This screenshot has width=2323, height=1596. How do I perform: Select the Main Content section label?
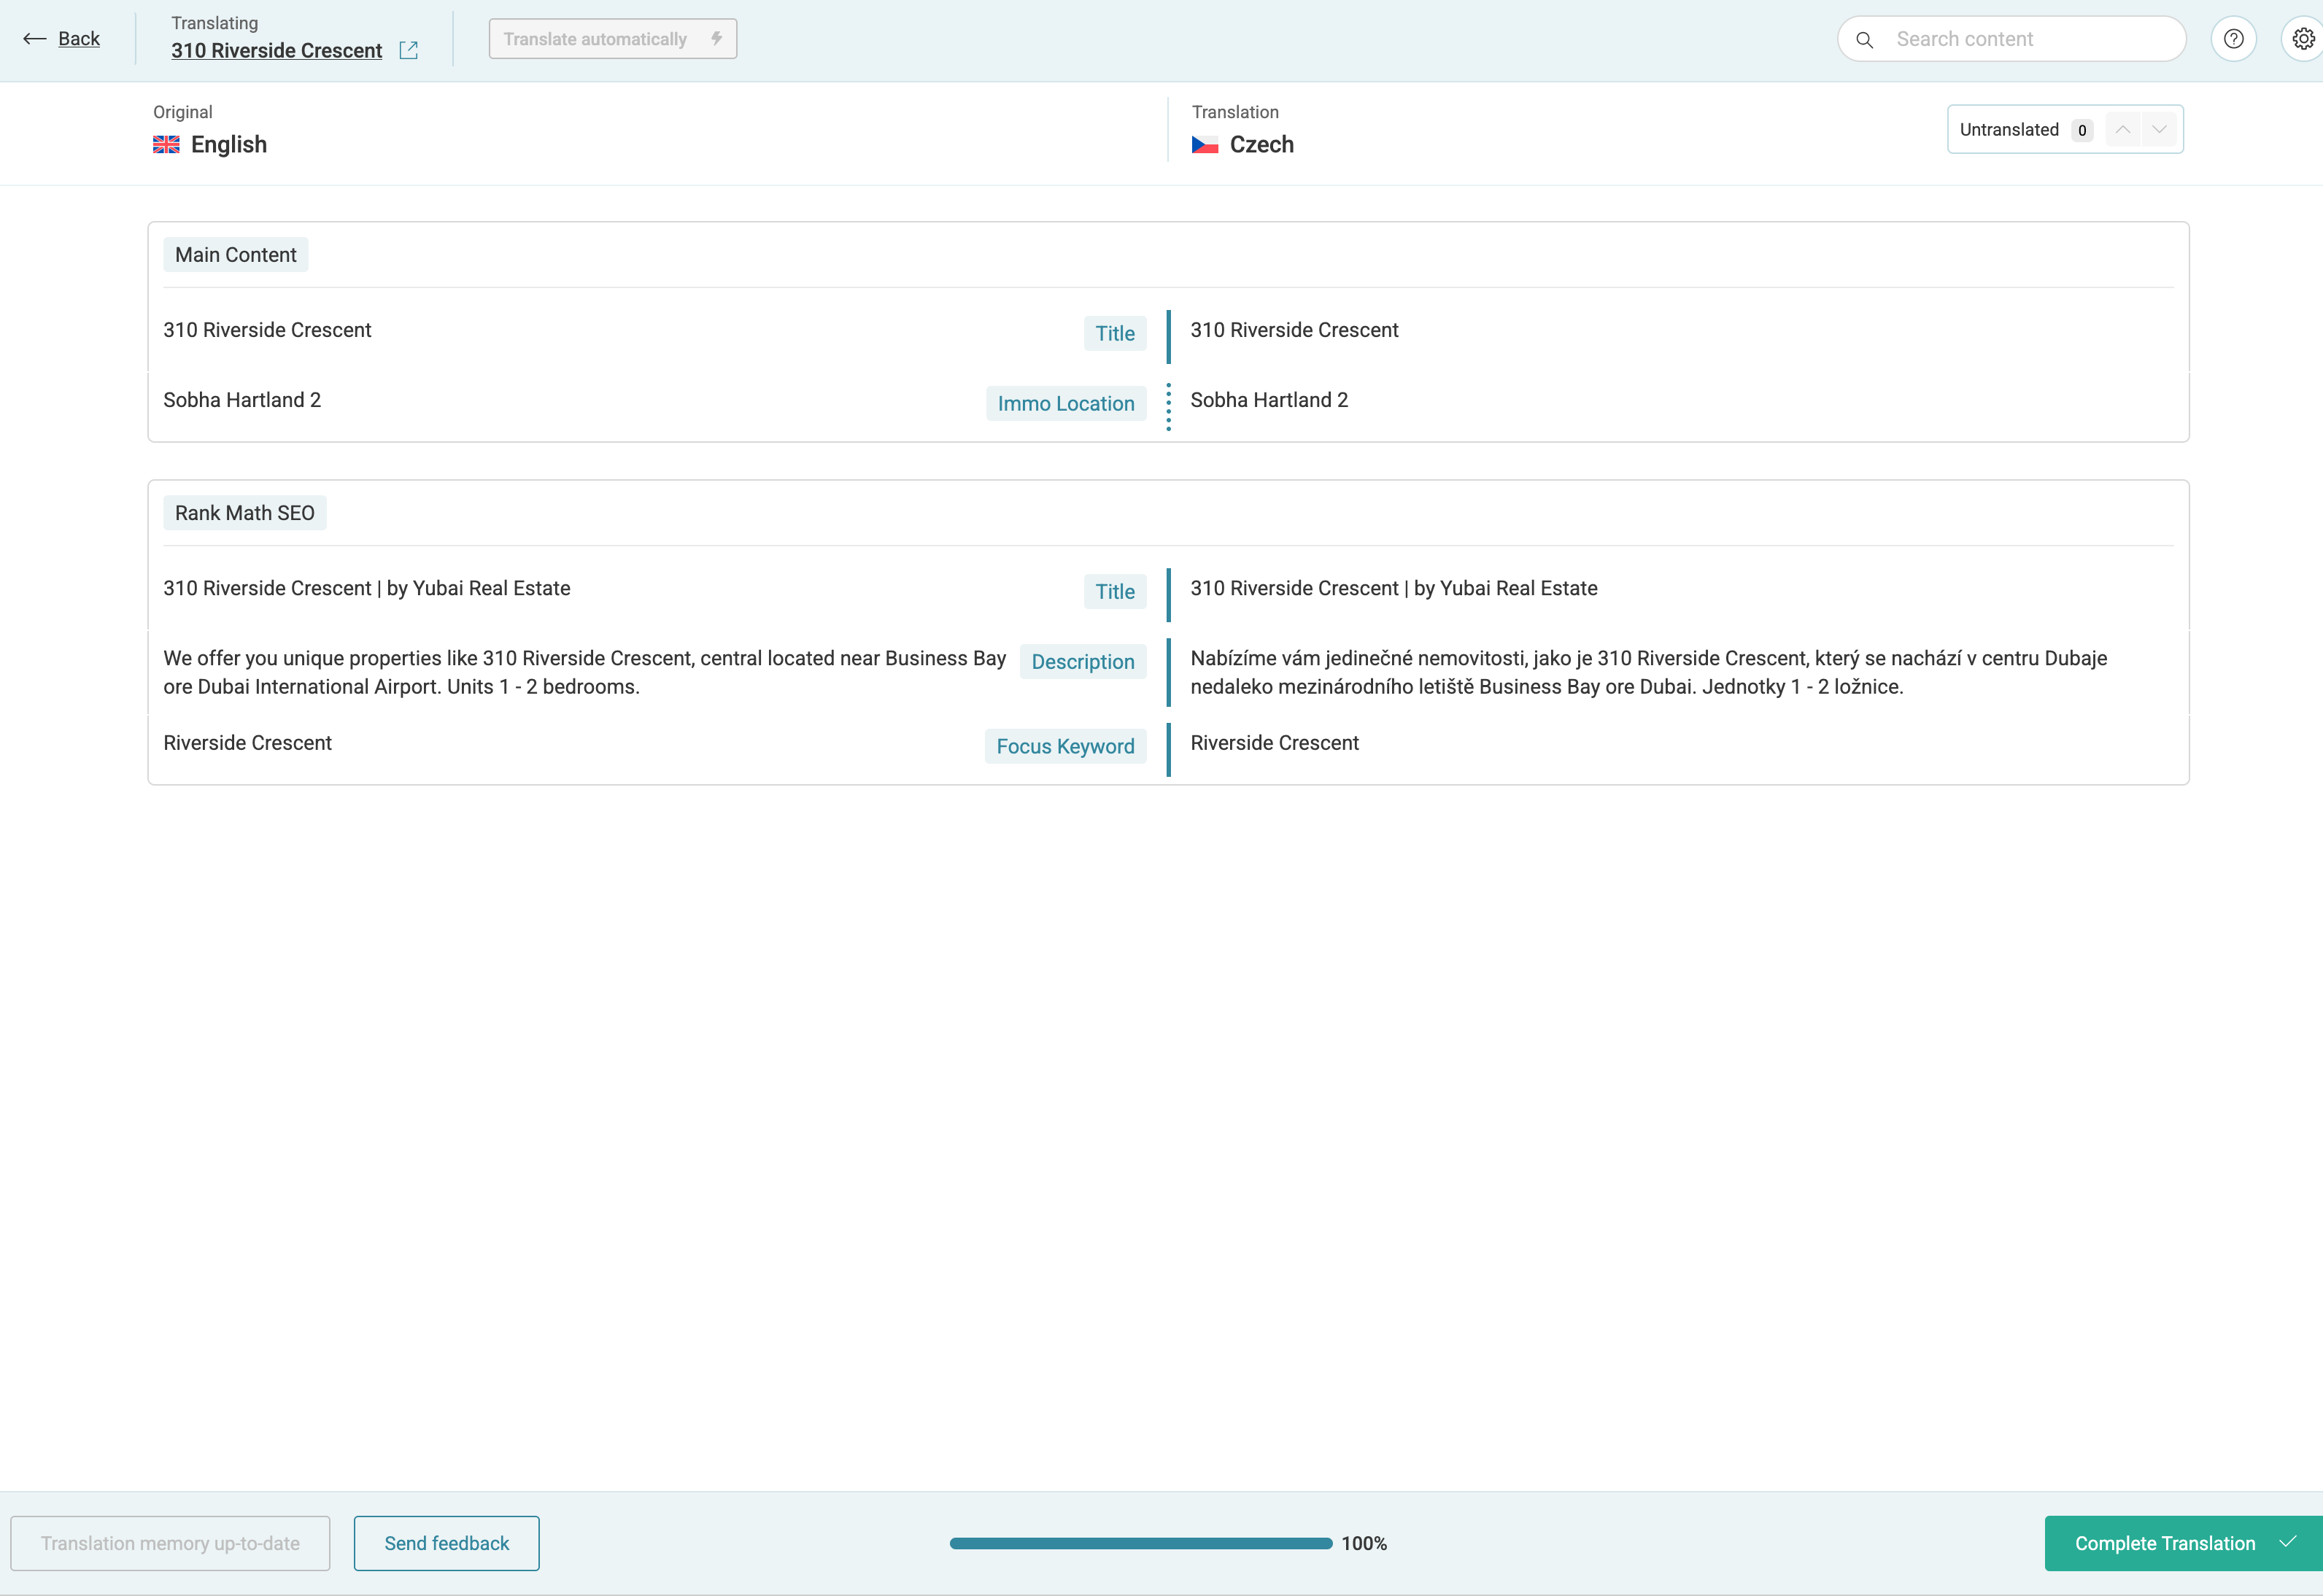coord(235,255)
